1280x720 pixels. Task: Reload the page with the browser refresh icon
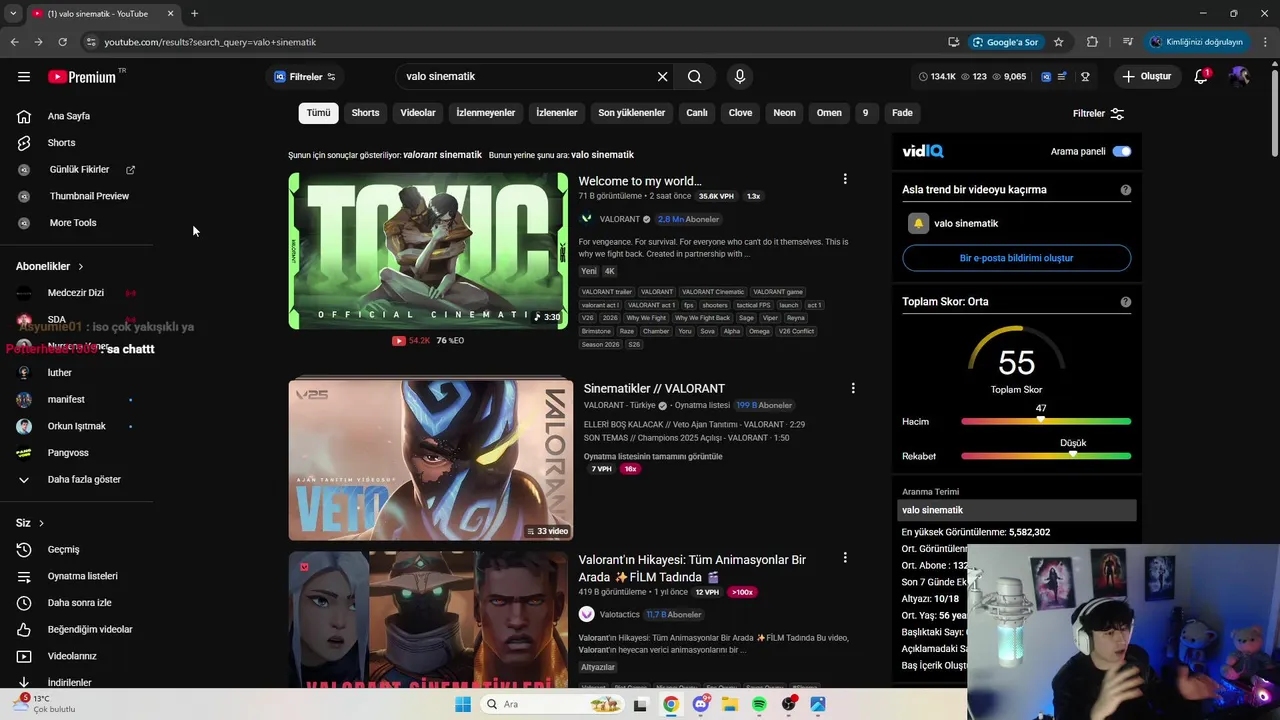[62, 42]
